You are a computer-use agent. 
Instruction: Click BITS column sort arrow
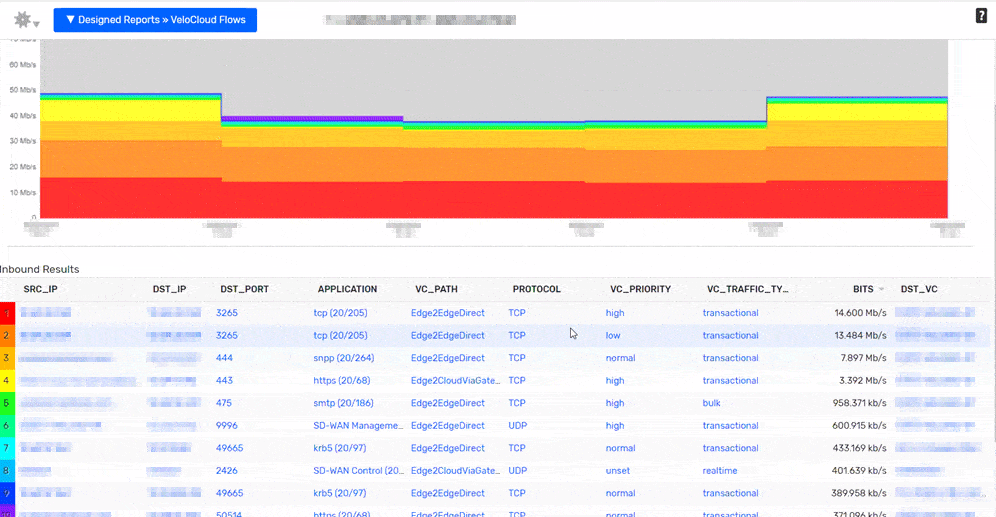tap(881, 290)
